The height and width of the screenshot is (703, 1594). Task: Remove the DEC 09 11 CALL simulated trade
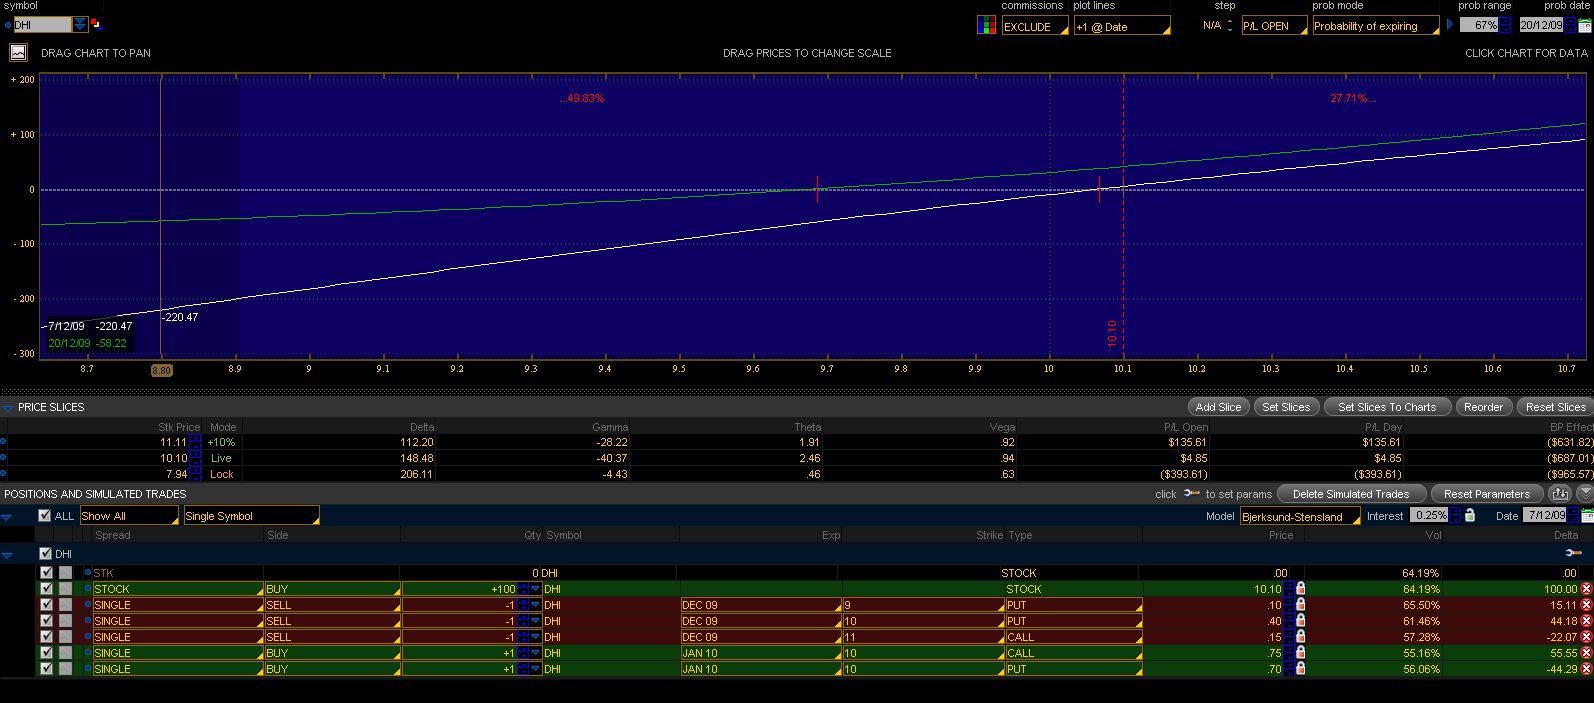tap(1586, 637)
